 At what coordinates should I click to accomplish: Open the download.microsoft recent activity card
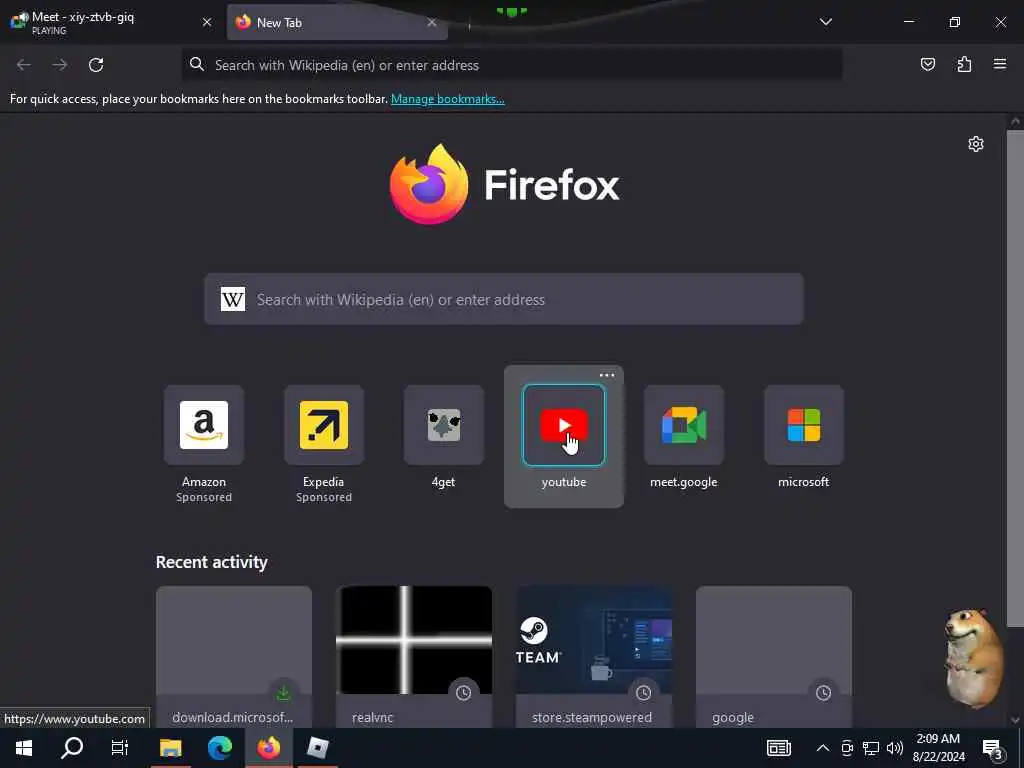234,656
